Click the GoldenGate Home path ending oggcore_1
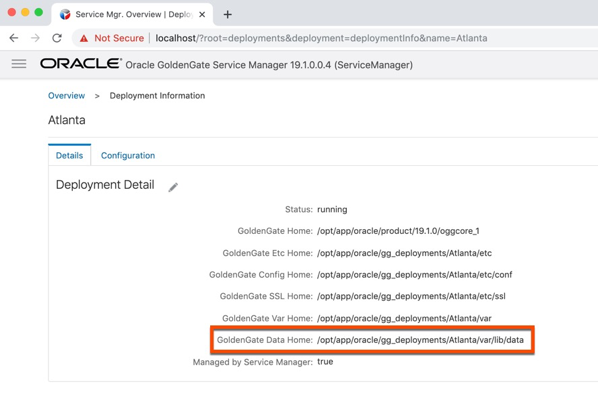This screenshot has width=598, height=397. point(398,231)
